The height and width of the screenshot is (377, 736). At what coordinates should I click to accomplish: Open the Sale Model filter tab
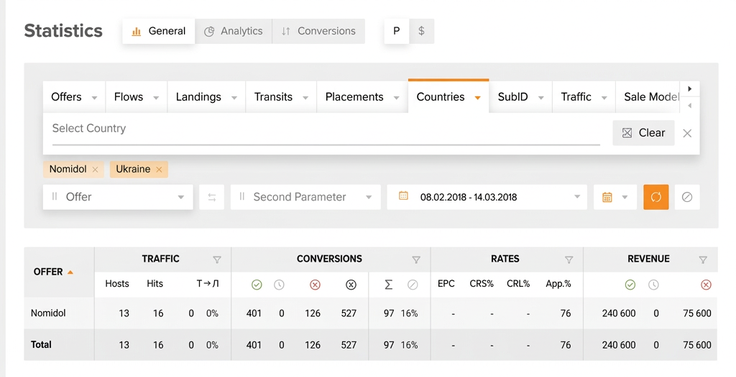(648, 97)
